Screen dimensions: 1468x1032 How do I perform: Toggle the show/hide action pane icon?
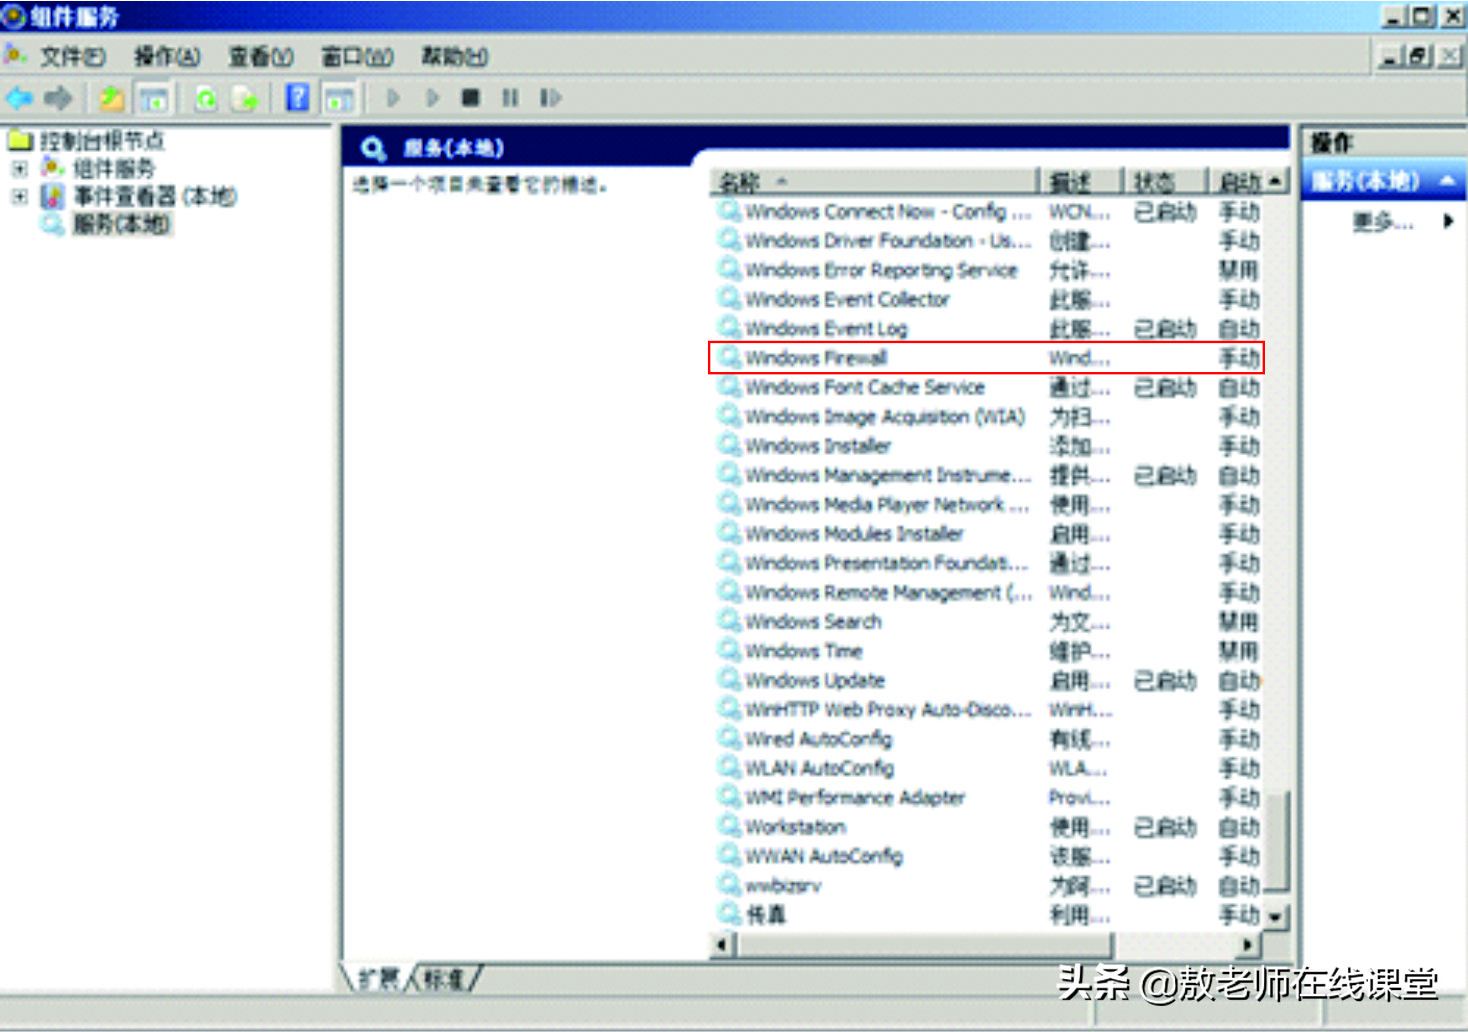[x=340, y=98]
